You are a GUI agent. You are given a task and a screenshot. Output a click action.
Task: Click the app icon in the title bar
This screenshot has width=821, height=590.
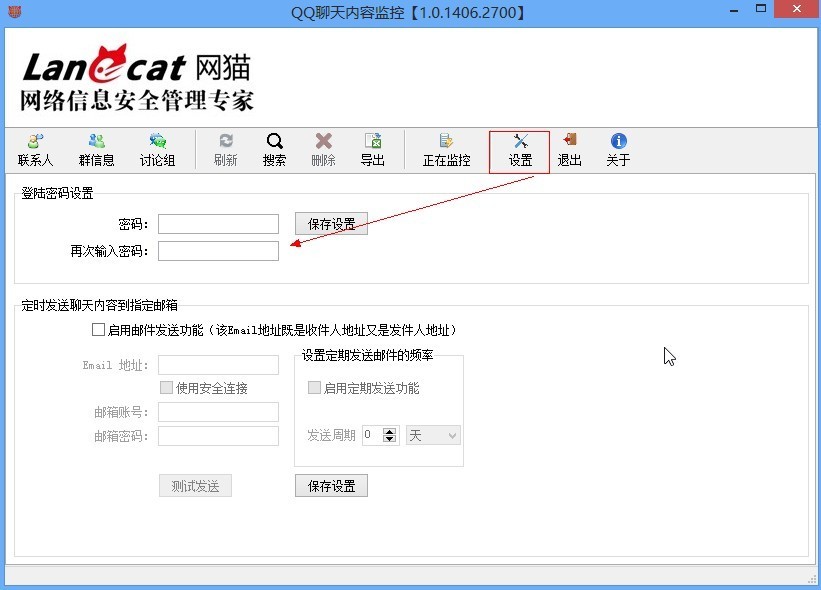pos(15,10)
